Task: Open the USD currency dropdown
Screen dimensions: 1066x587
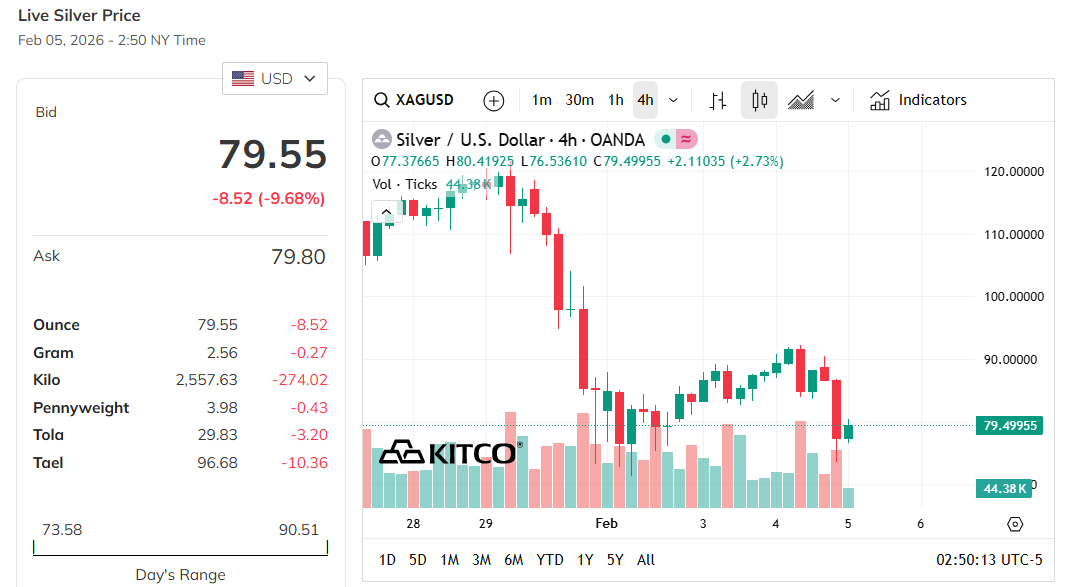Action: [x=275, y=78]
